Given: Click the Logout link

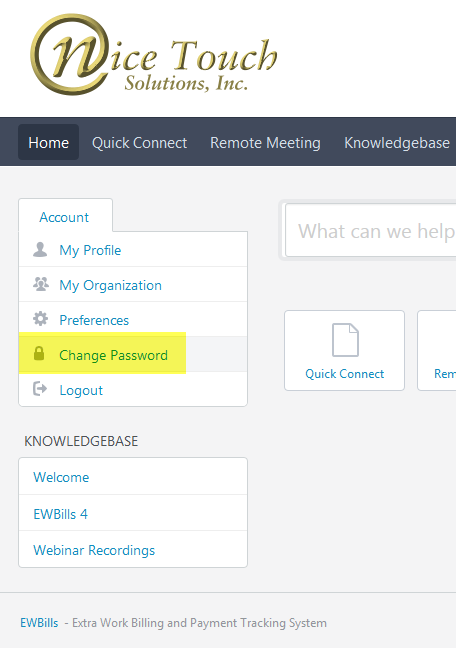Looking at the screenshot, I should [81, 390].
